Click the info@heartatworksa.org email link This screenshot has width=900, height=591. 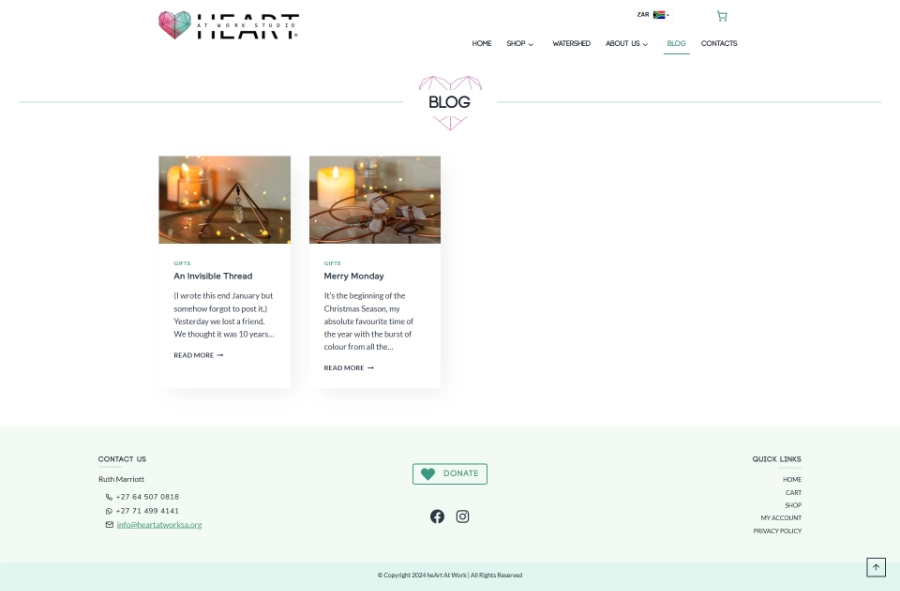[x=159, y=524]
